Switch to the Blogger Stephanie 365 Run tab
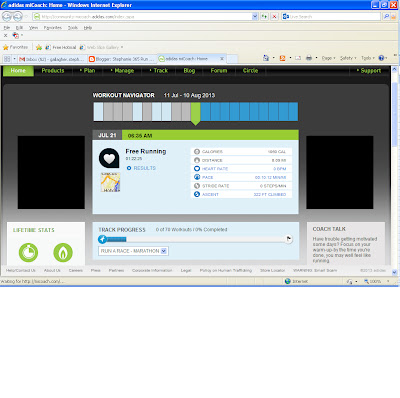 coord(122,59)
